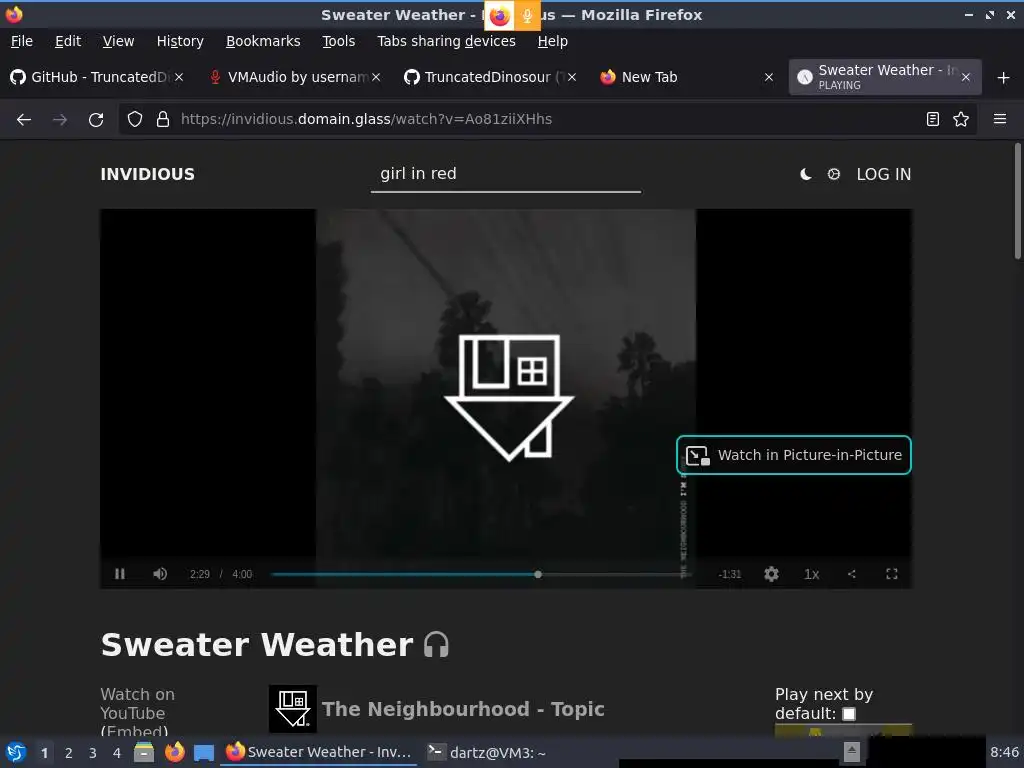Seek on the video progress bar
The height and width of the screenshot is (768, 1024).
(481, 575)
